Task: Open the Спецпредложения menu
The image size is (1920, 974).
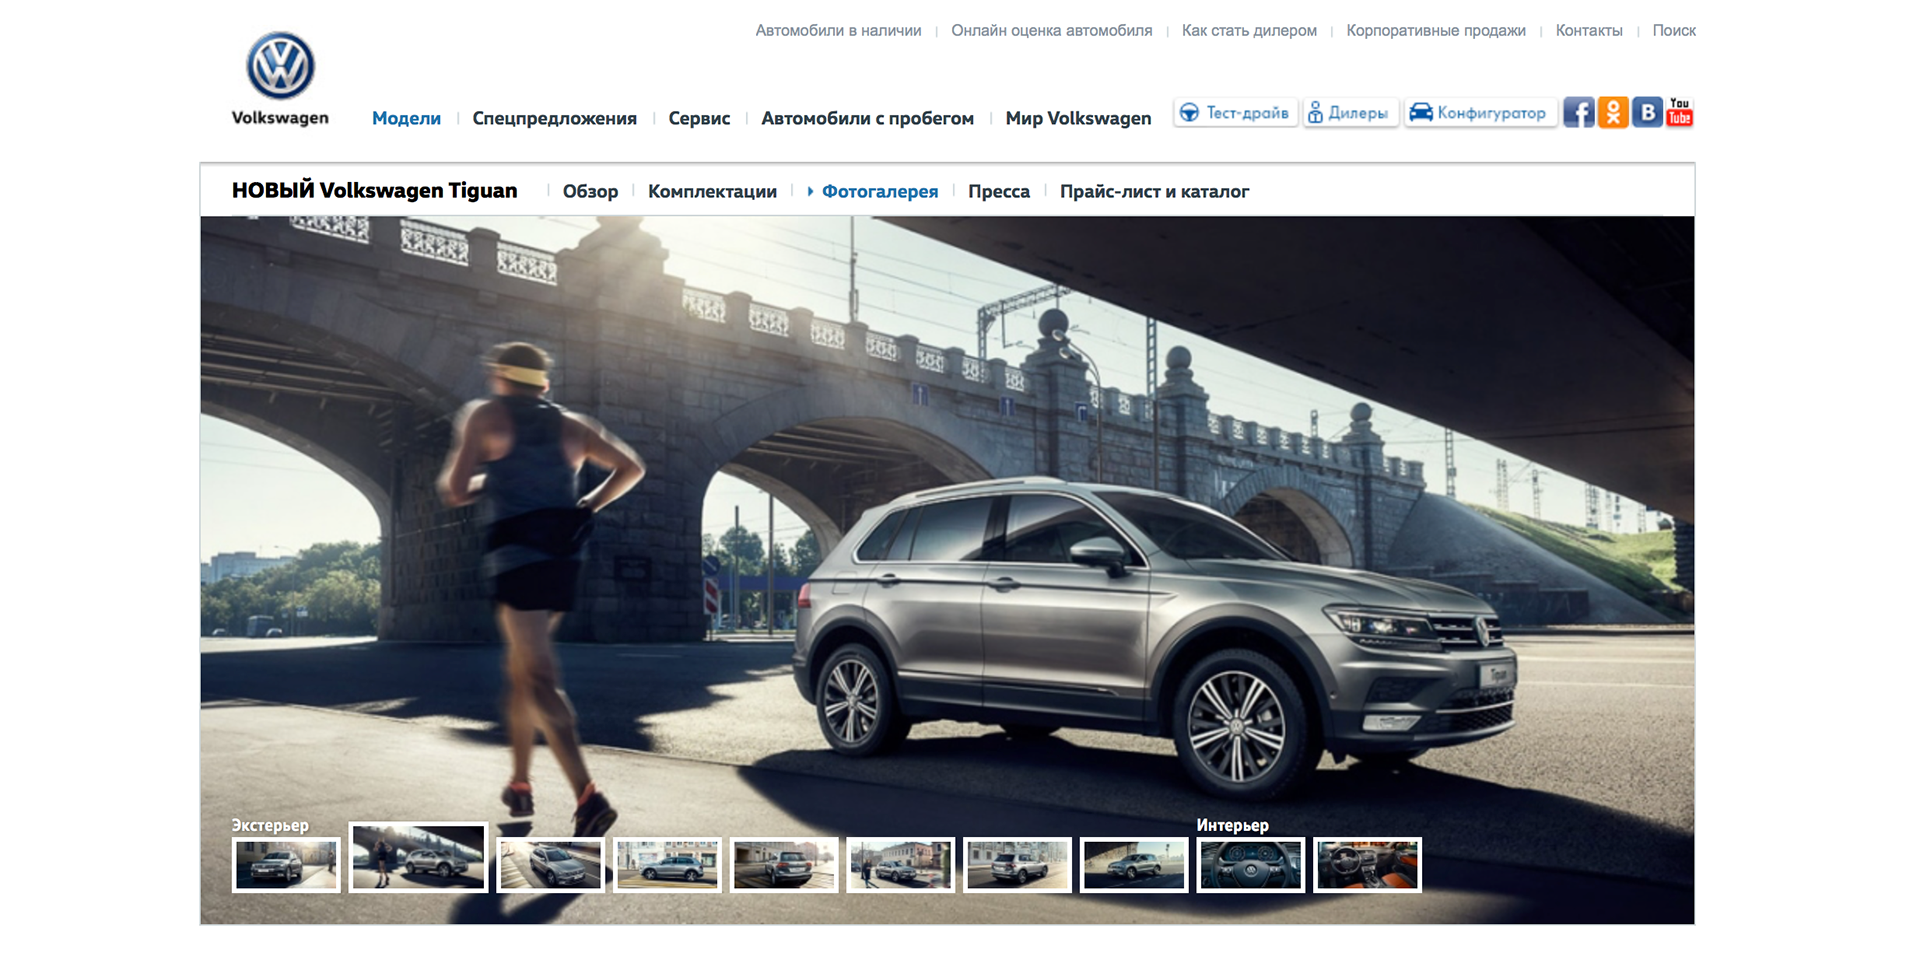Action: point(554,118)
